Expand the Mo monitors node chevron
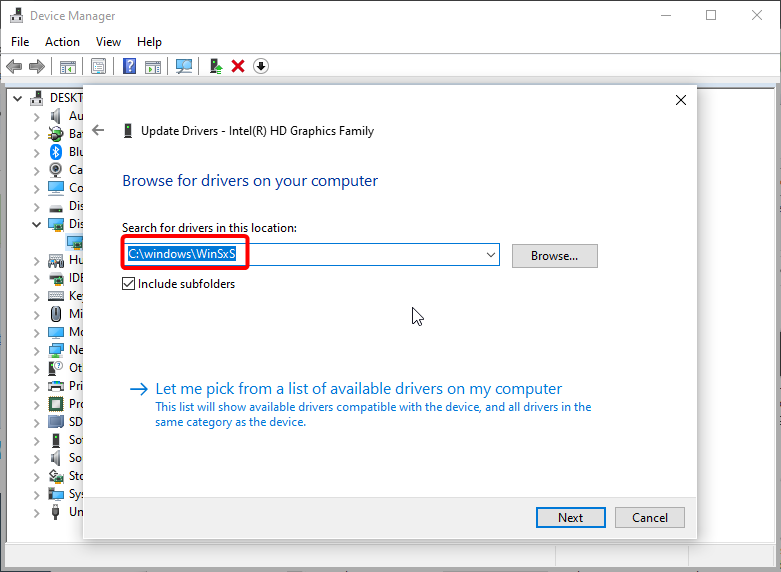This screenshot has width=781, height=572. pyautogui.click(x=36, y=332)
